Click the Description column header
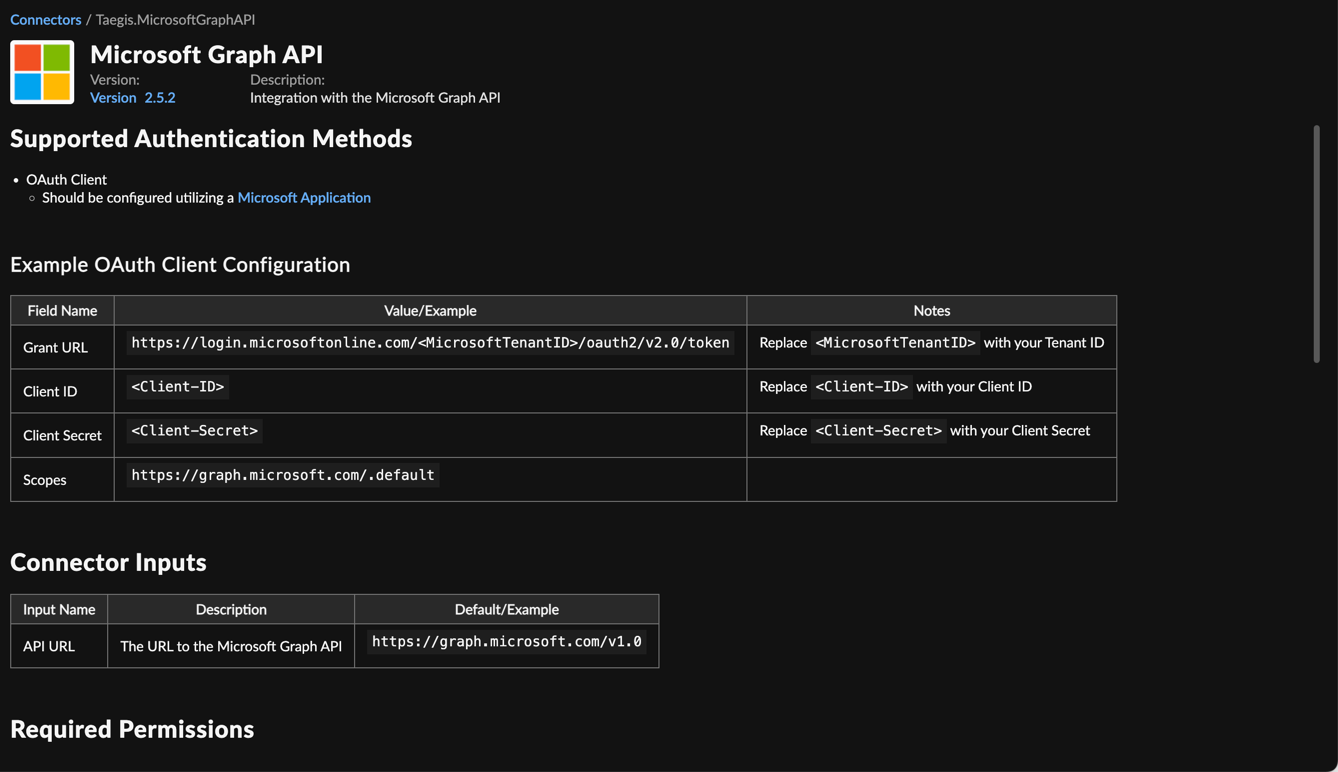The height and width of the screenshot is (772, 1338). (231, 609)
